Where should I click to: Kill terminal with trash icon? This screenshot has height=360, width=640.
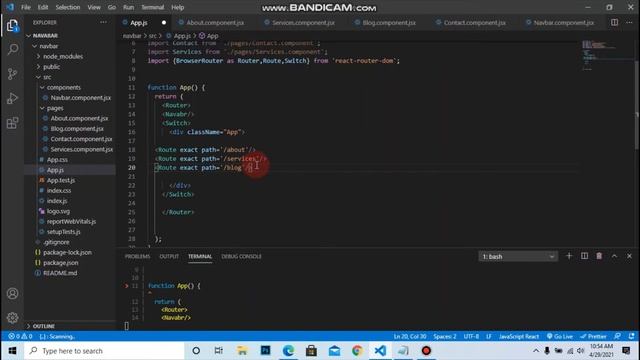(x=599, y=256)
